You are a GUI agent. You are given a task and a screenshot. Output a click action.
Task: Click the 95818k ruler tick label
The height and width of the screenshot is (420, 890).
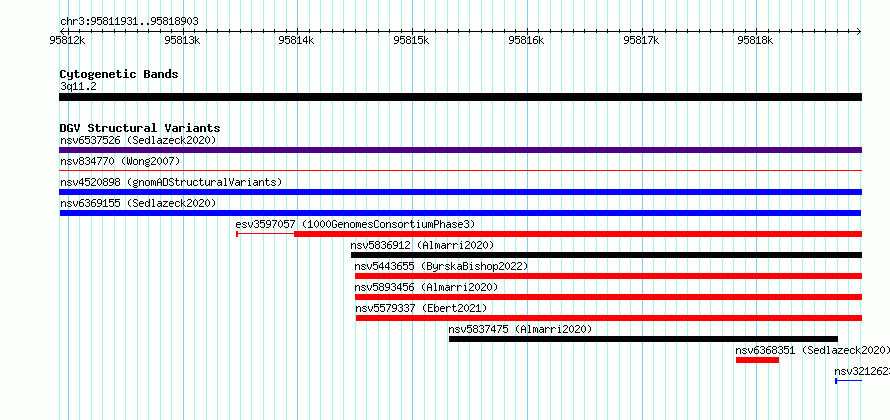pyautogui.click(x=755, y=40)
